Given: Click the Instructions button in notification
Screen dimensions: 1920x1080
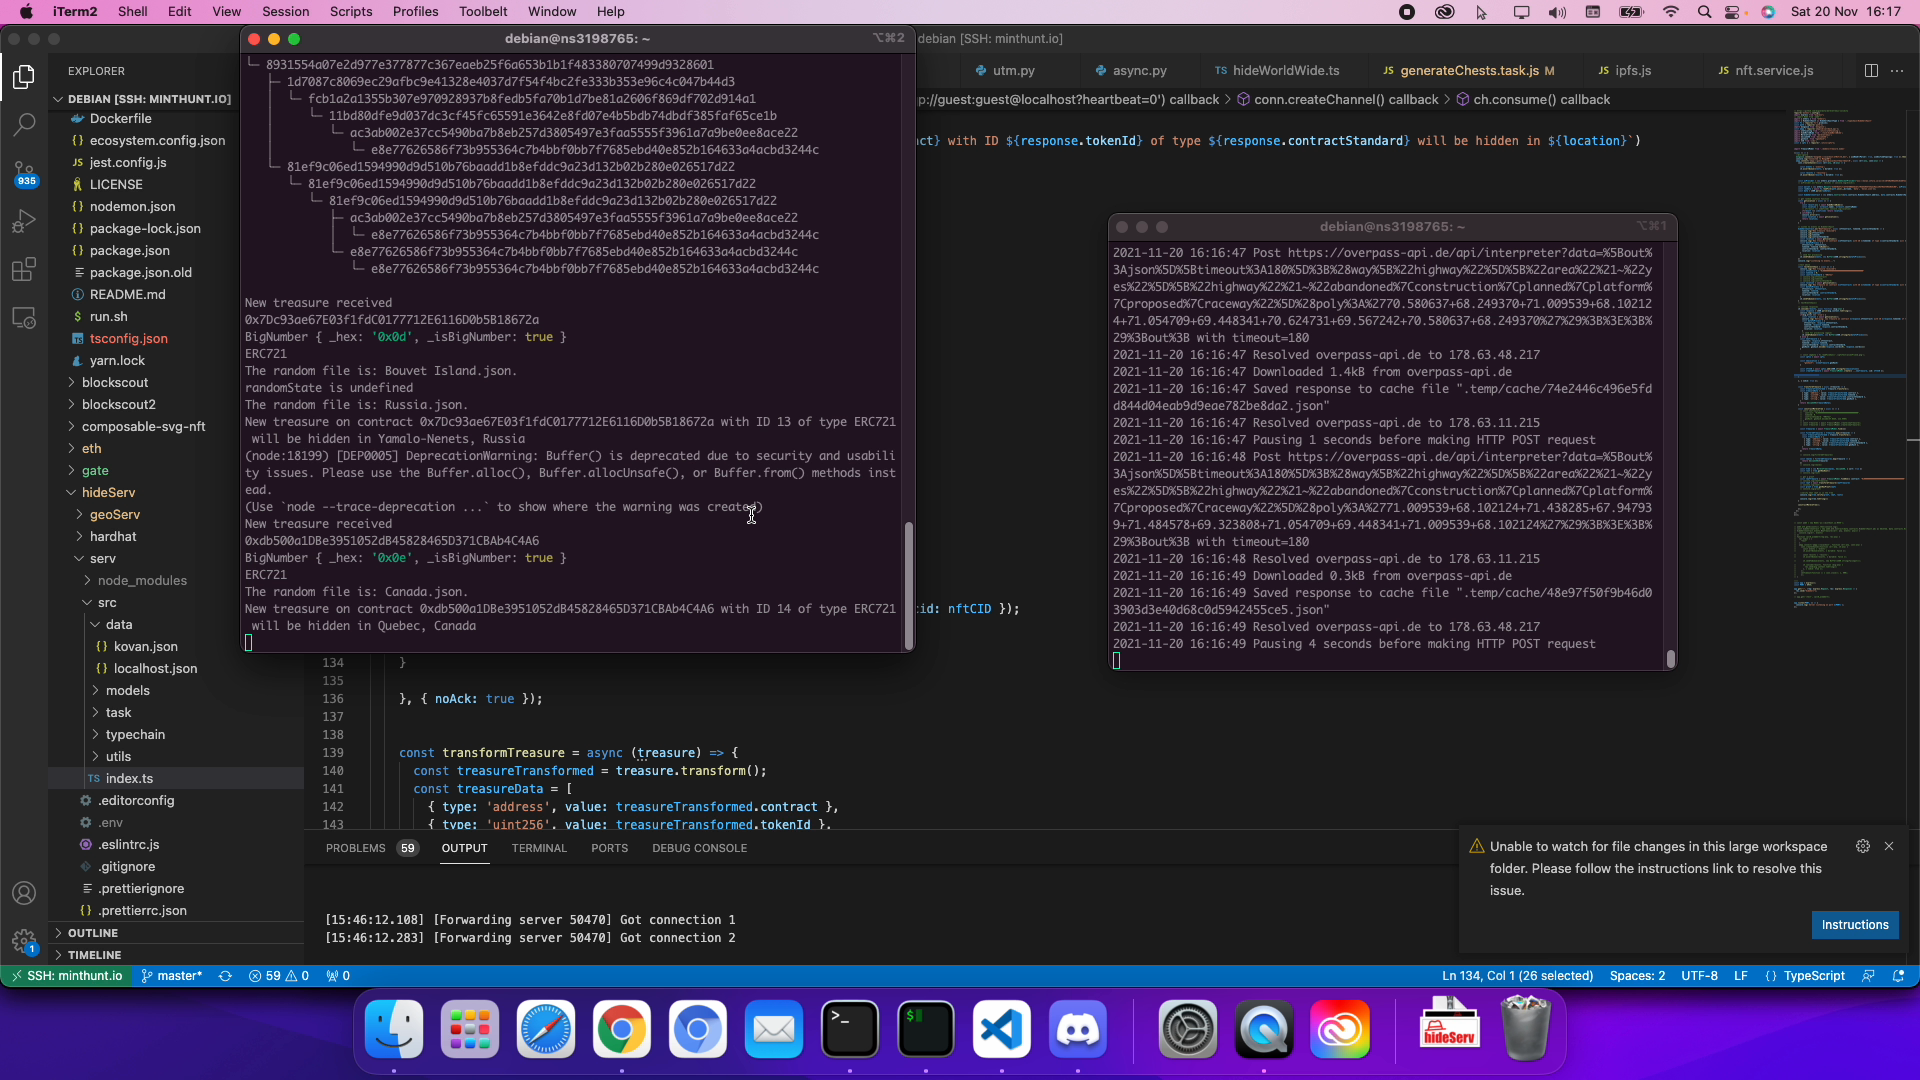Looking at the screenshot, I should (x=1855, y=925).
